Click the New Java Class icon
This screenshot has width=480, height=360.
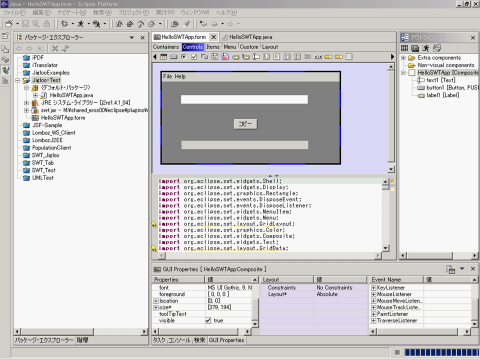[141, 24]
